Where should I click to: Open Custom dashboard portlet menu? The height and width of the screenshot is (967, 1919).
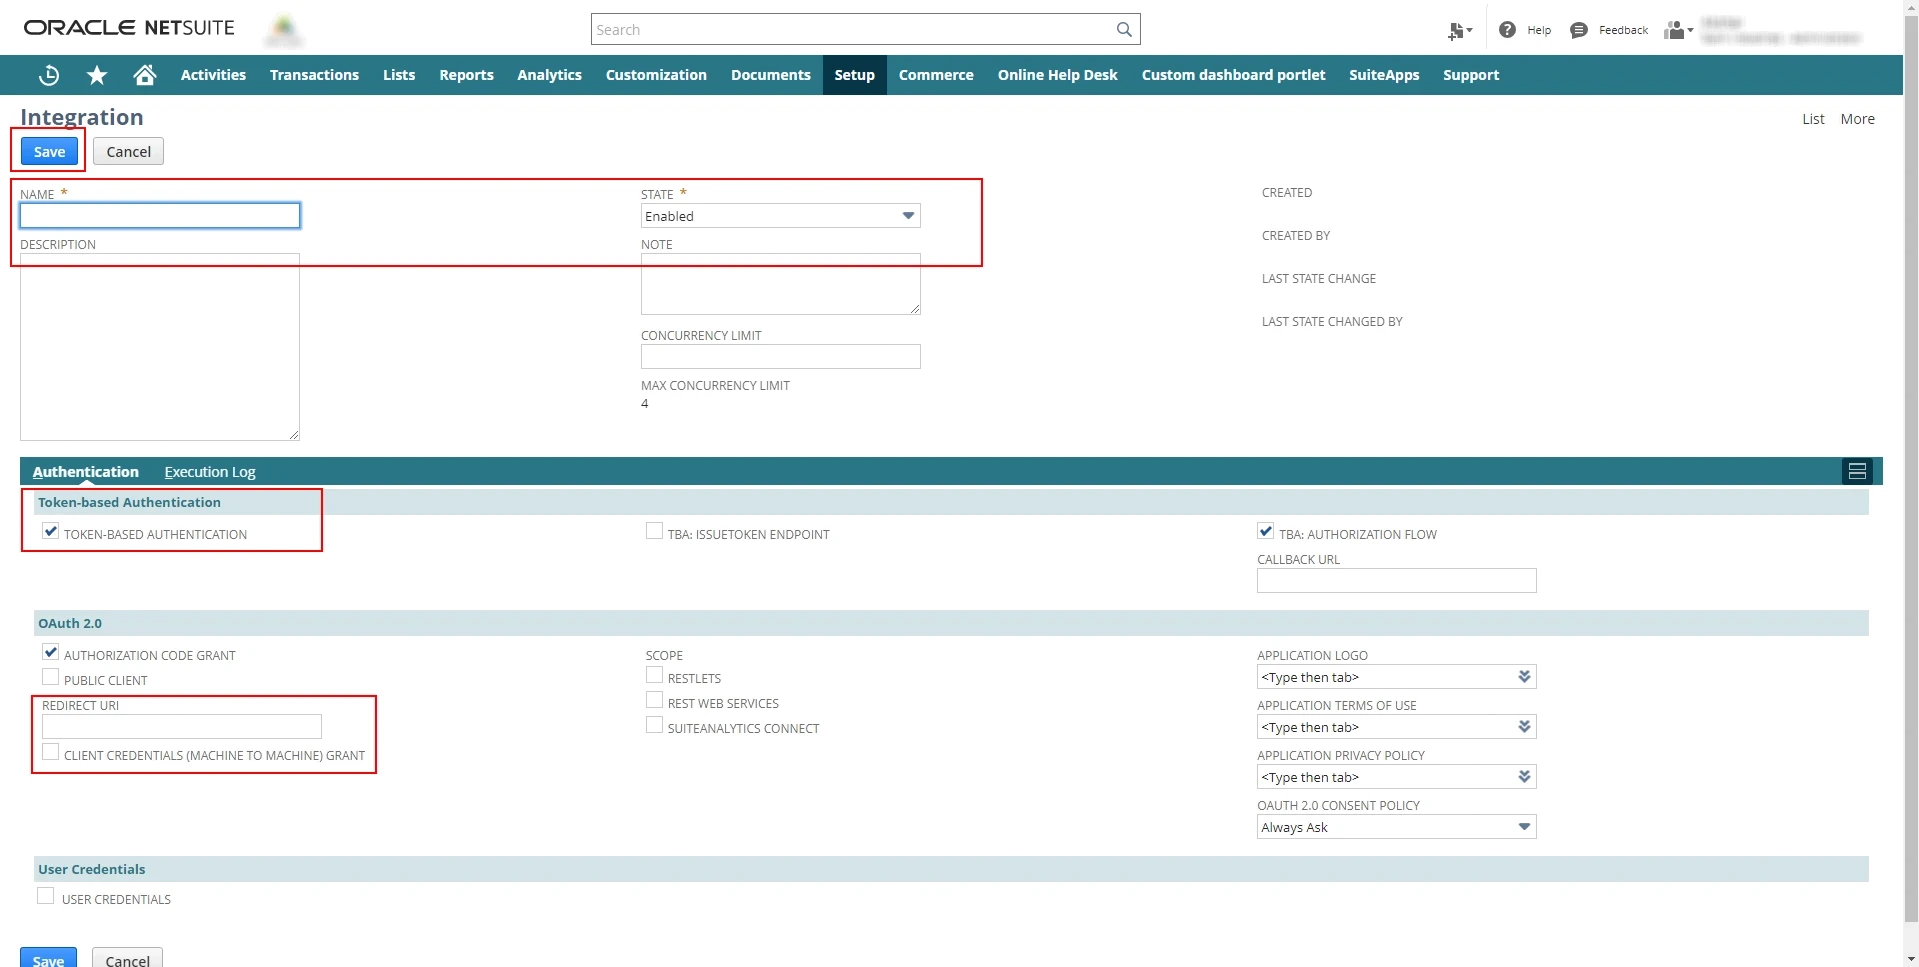(1233, 75)
